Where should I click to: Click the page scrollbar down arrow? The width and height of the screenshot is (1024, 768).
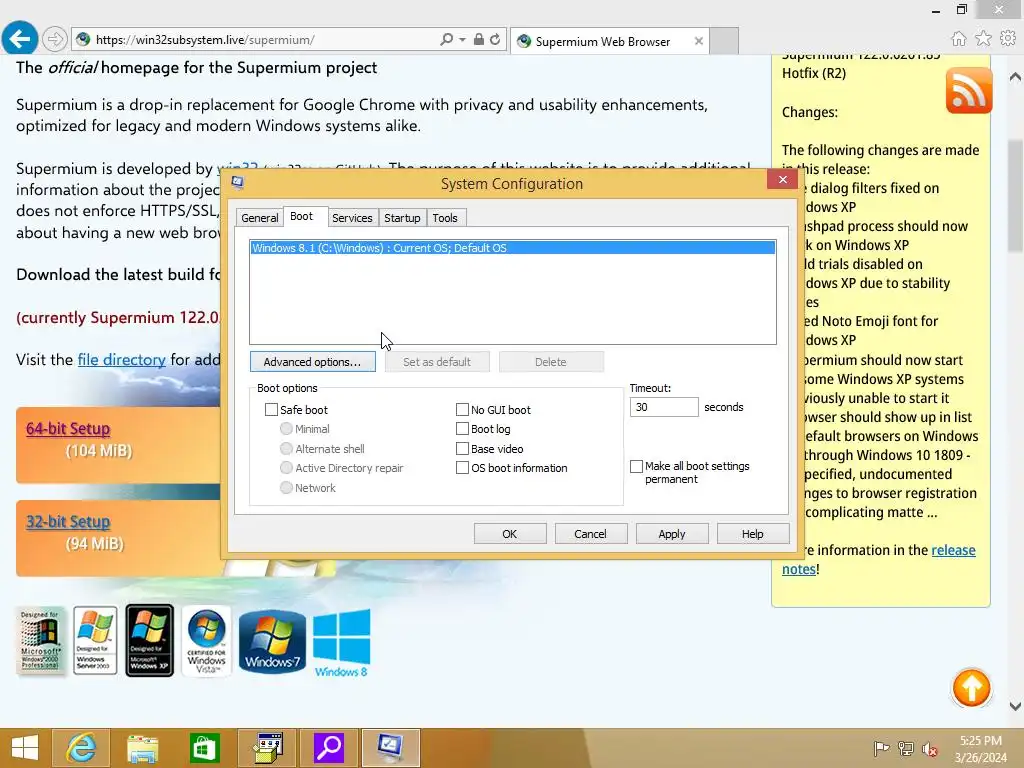click(1016, 706)
